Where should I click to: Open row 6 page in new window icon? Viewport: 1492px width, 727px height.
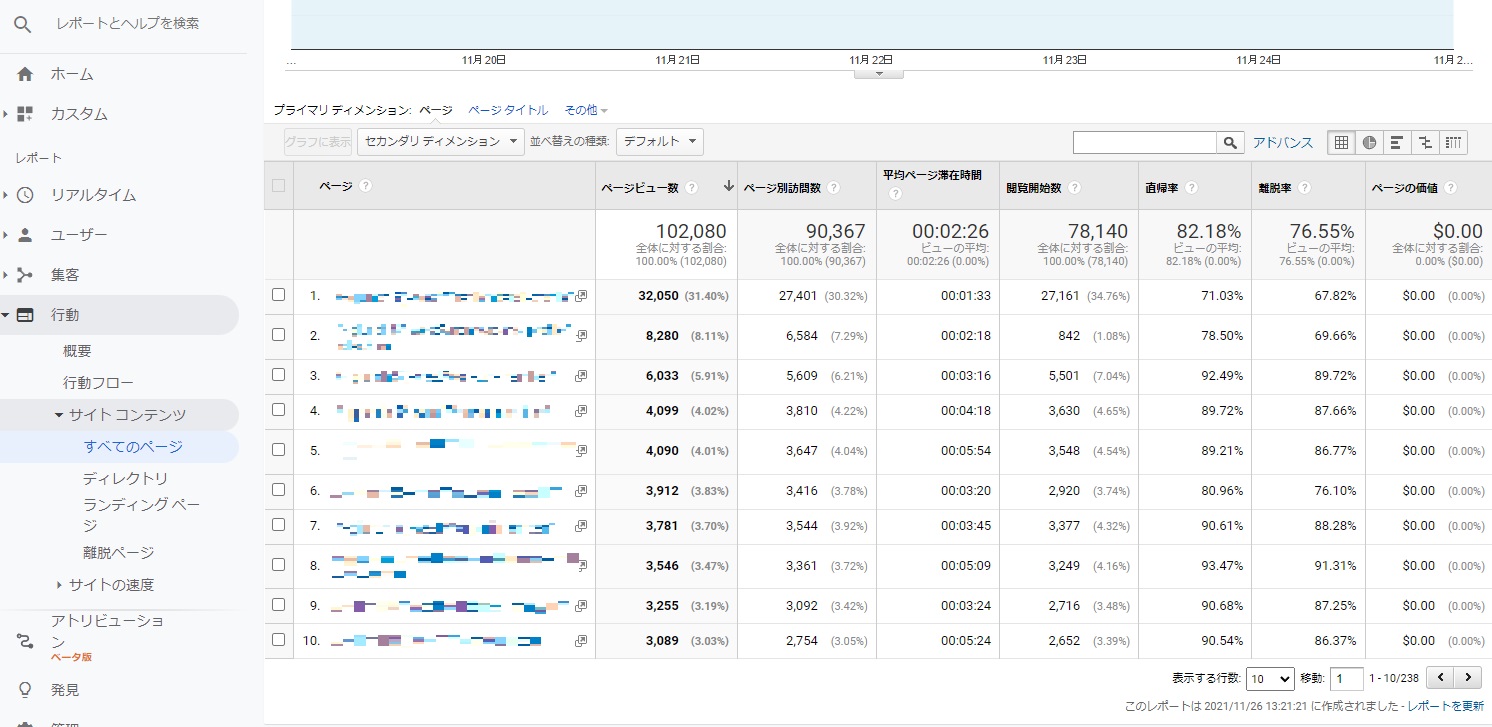click(x=581, y=491)
